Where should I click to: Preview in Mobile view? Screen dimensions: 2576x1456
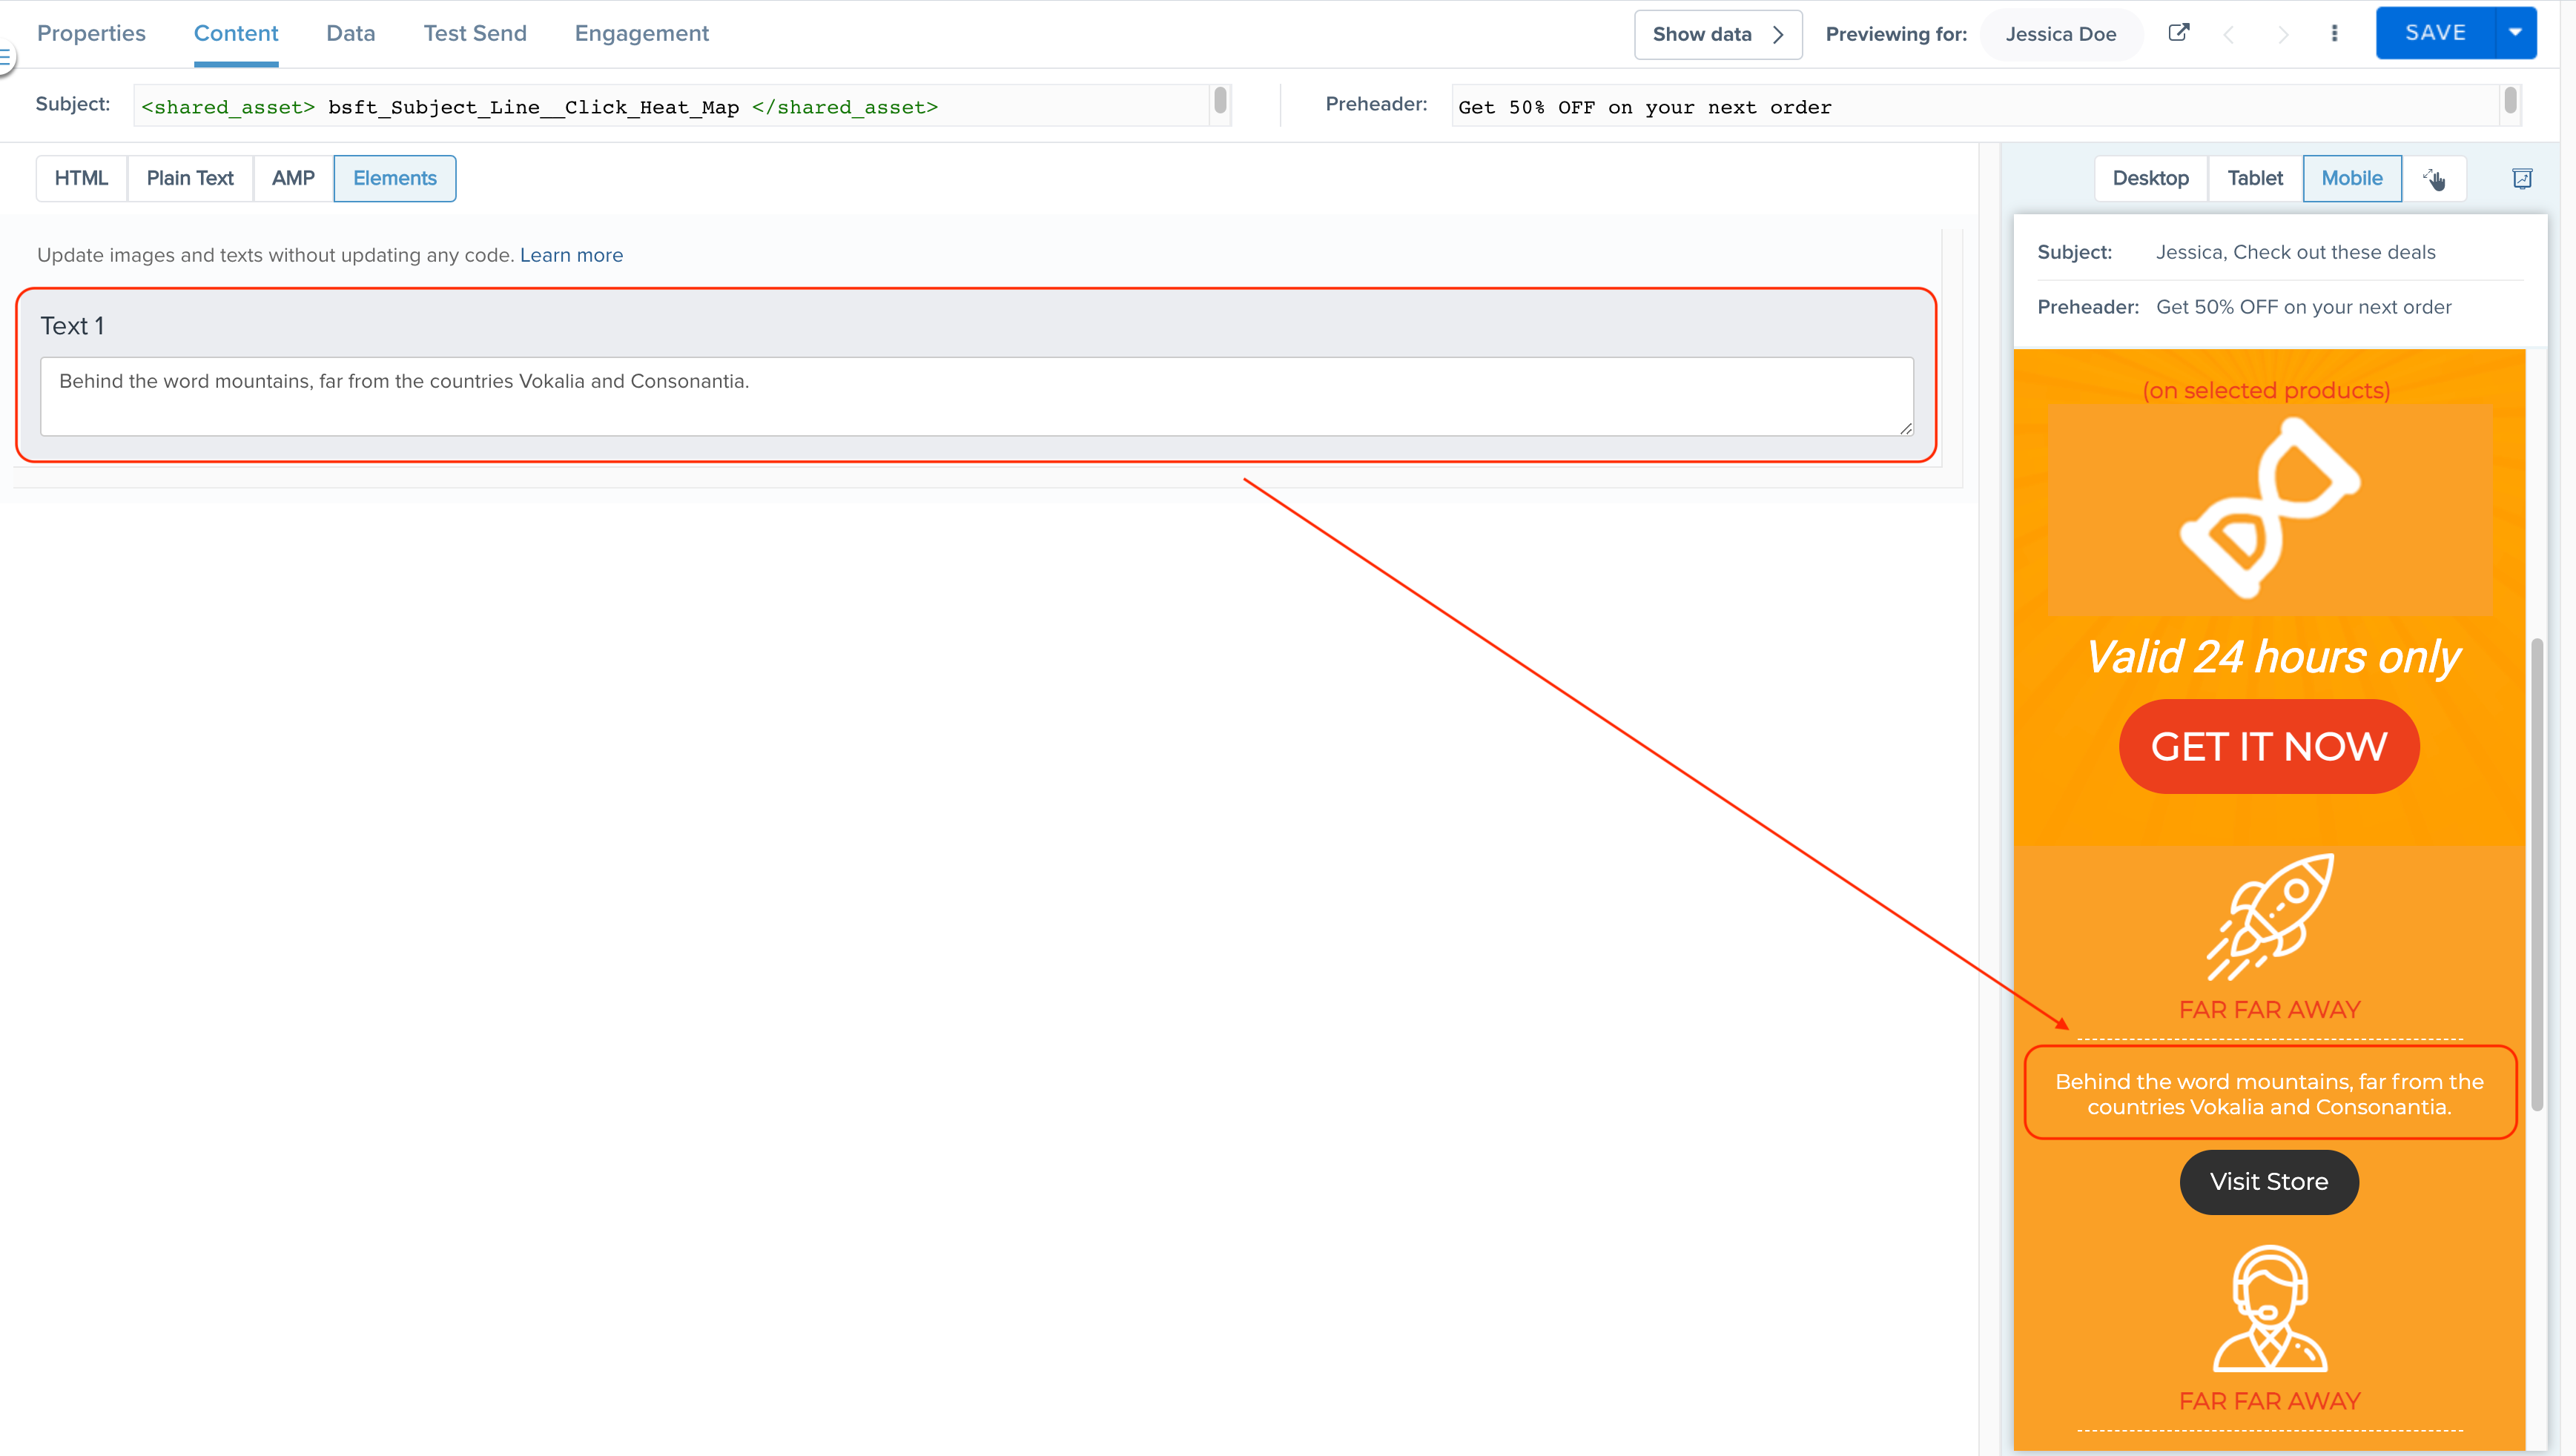pyautogui.click(x=2352, y=179)
